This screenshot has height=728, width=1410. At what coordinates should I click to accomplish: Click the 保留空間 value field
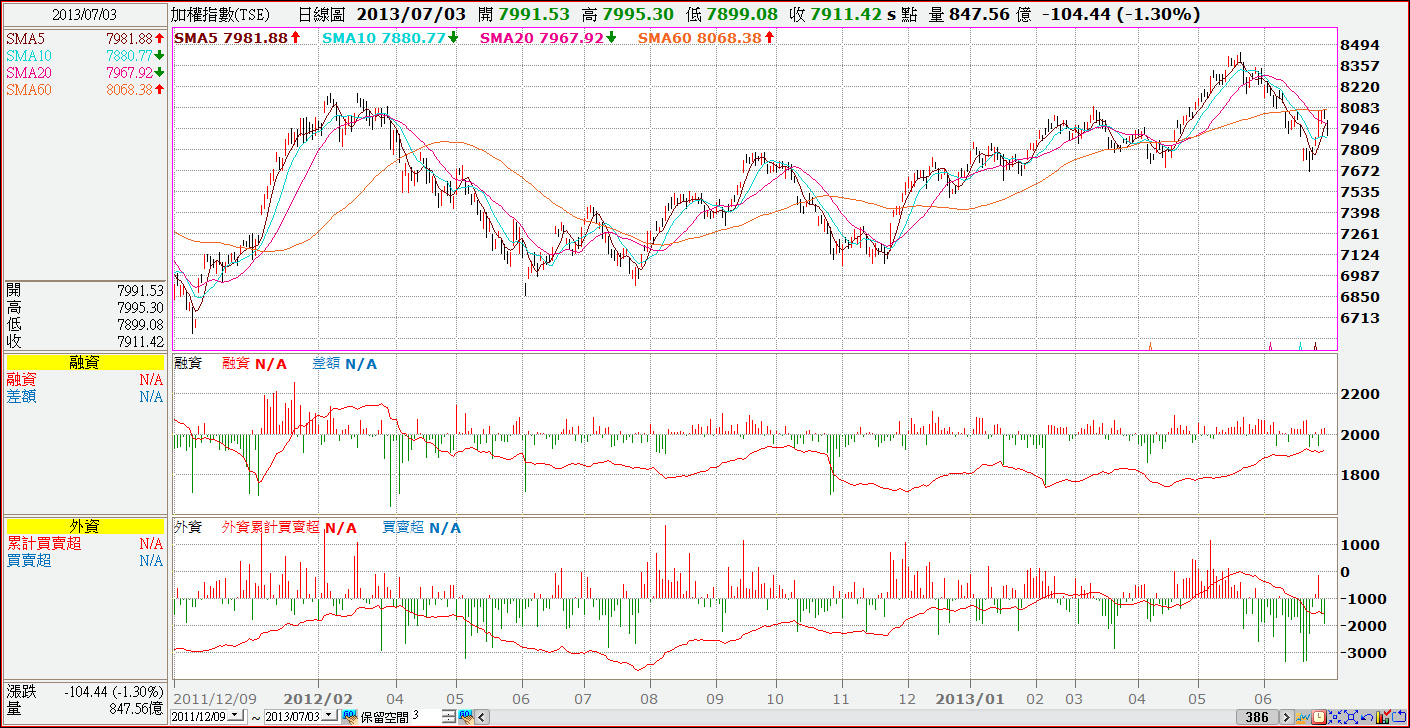point(426,717)
